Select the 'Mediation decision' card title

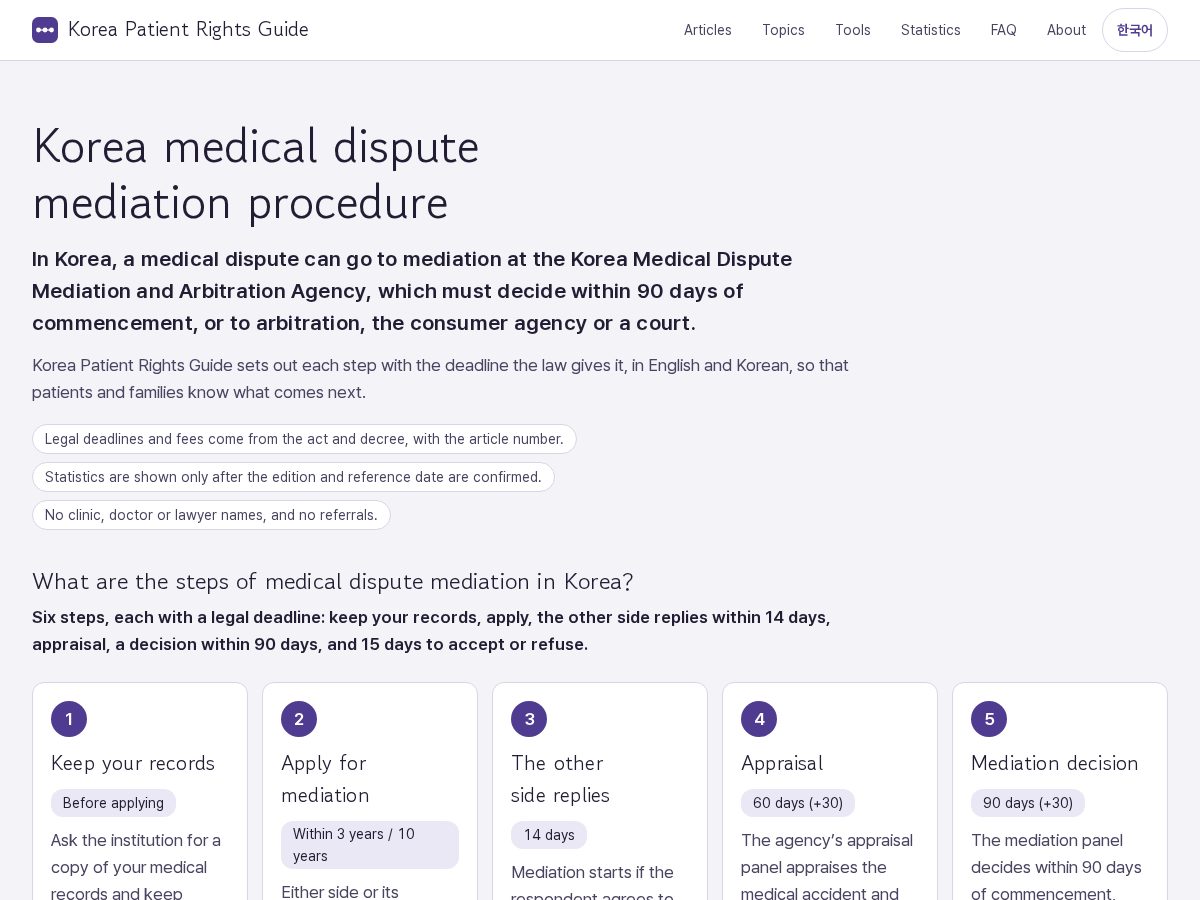[1054, 763]
